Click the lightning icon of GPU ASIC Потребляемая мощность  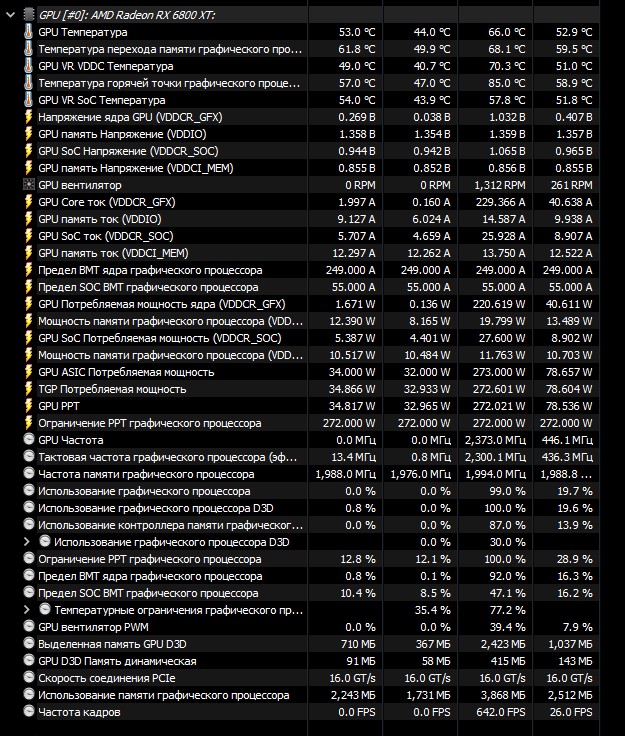pos(29,372)
